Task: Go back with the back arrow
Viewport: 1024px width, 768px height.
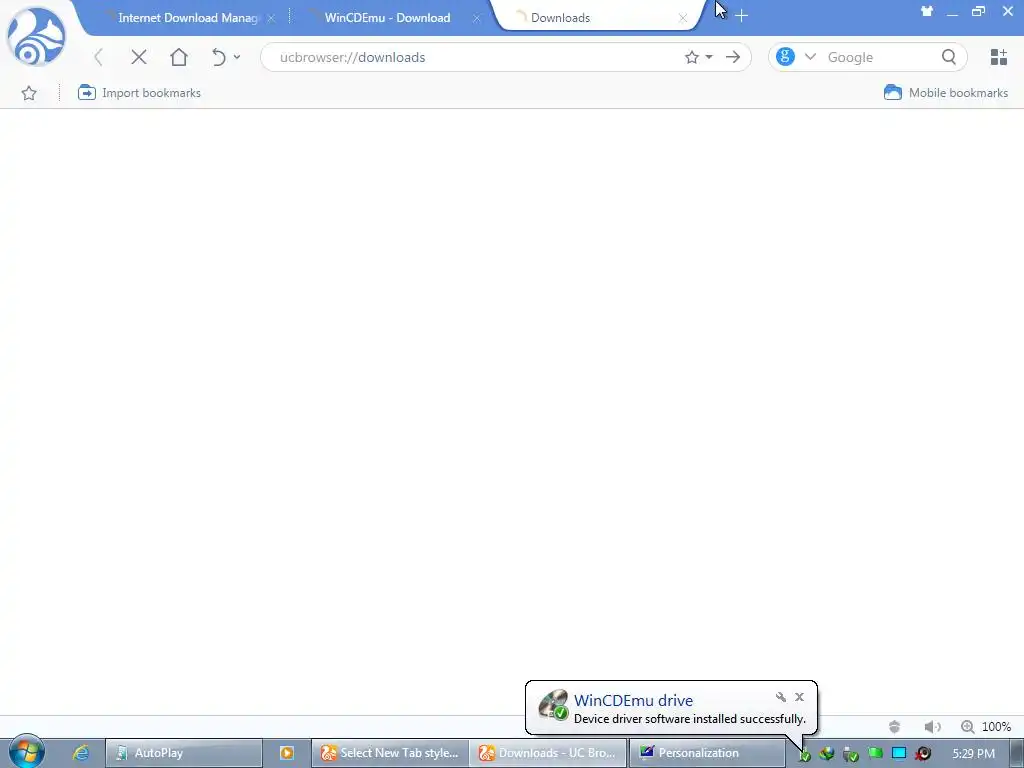Action: pyautogui.click(x=99, y=57)
